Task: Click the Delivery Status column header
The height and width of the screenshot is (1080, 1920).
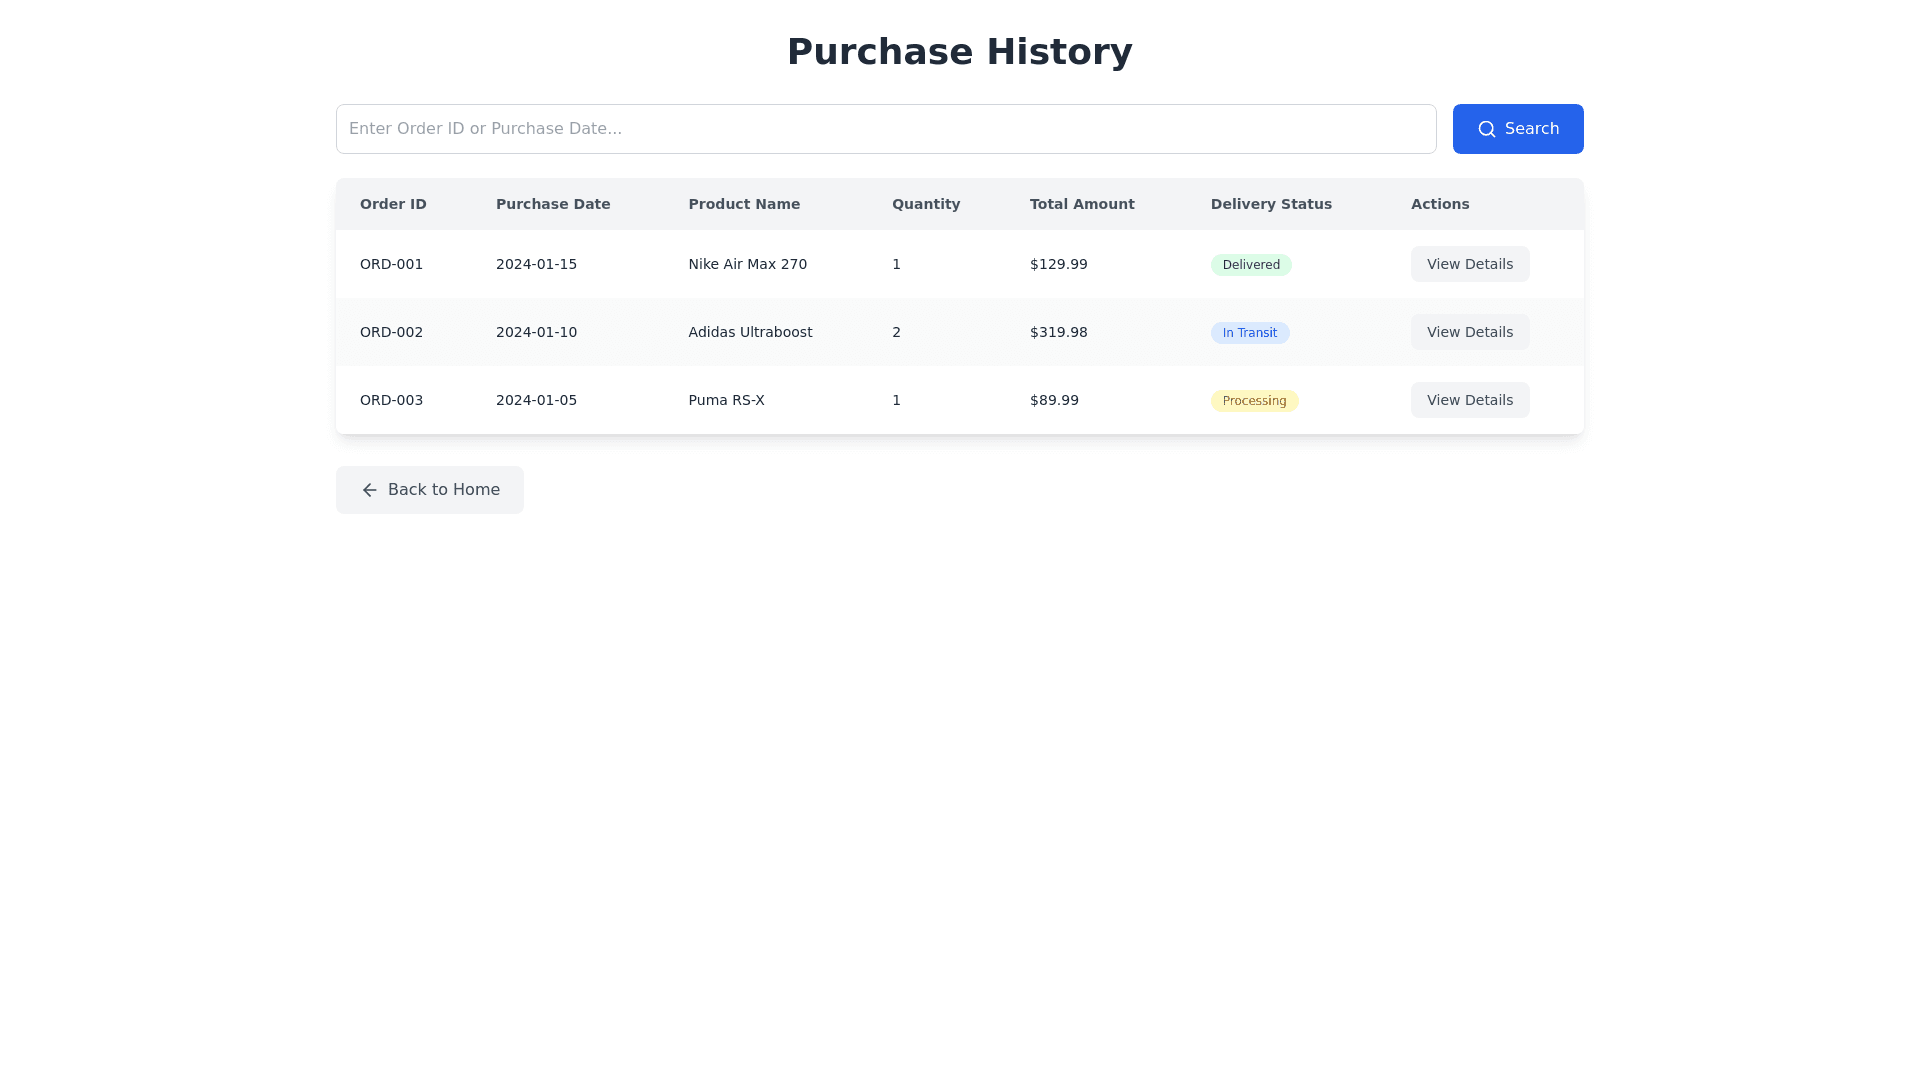Action: tap(1270, 204)
